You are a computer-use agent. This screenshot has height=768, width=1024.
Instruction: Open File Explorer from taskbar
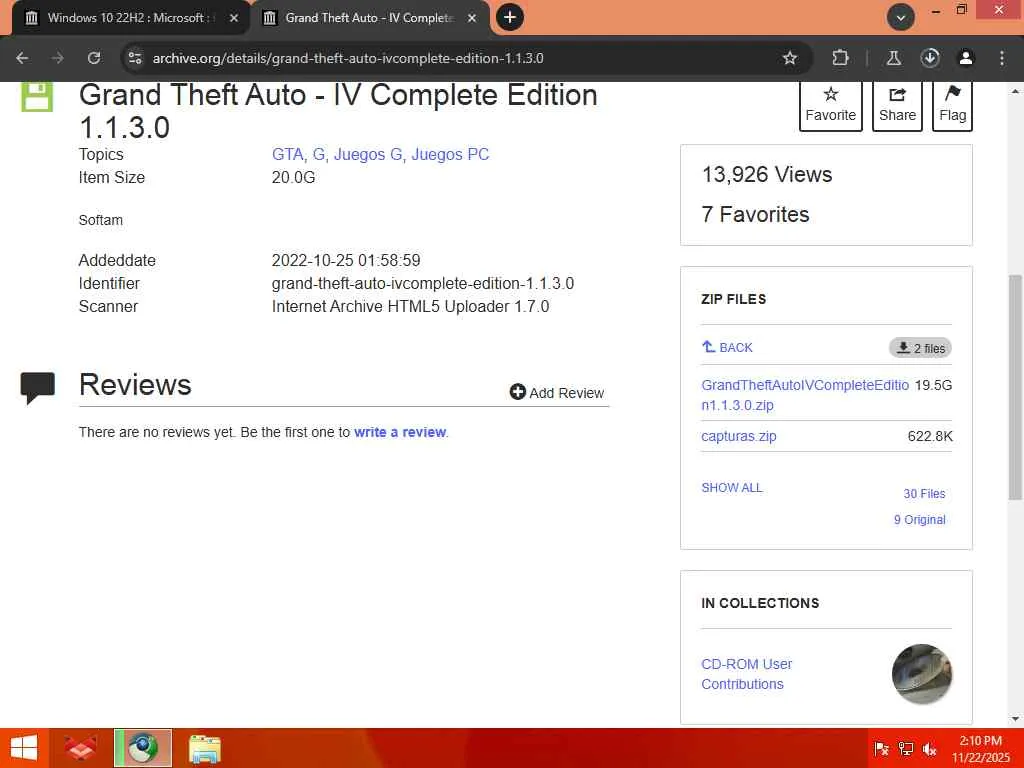click(204, 748)
